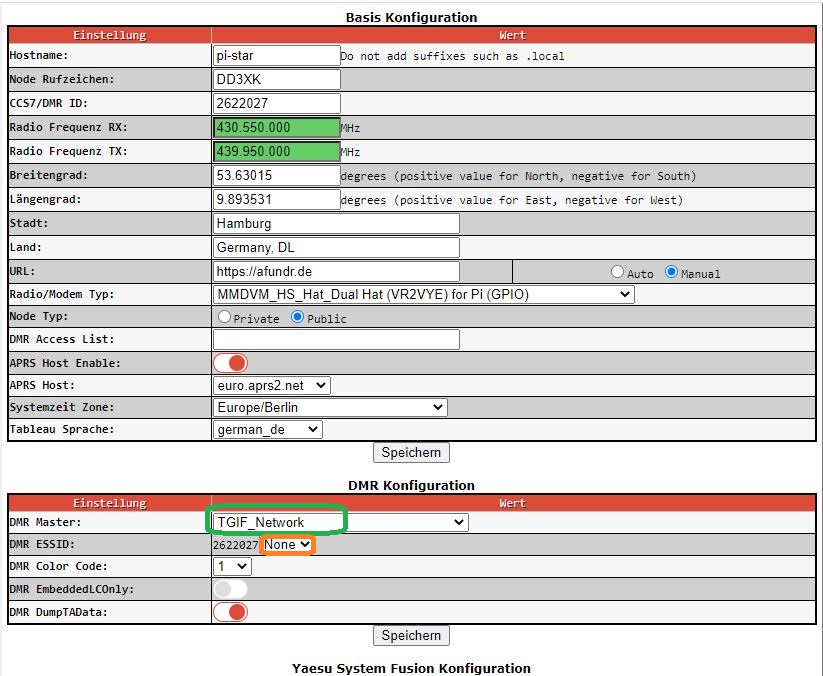
Task: Open the Systemzeit Zone dropdown
Action: [x=330, y=407]
